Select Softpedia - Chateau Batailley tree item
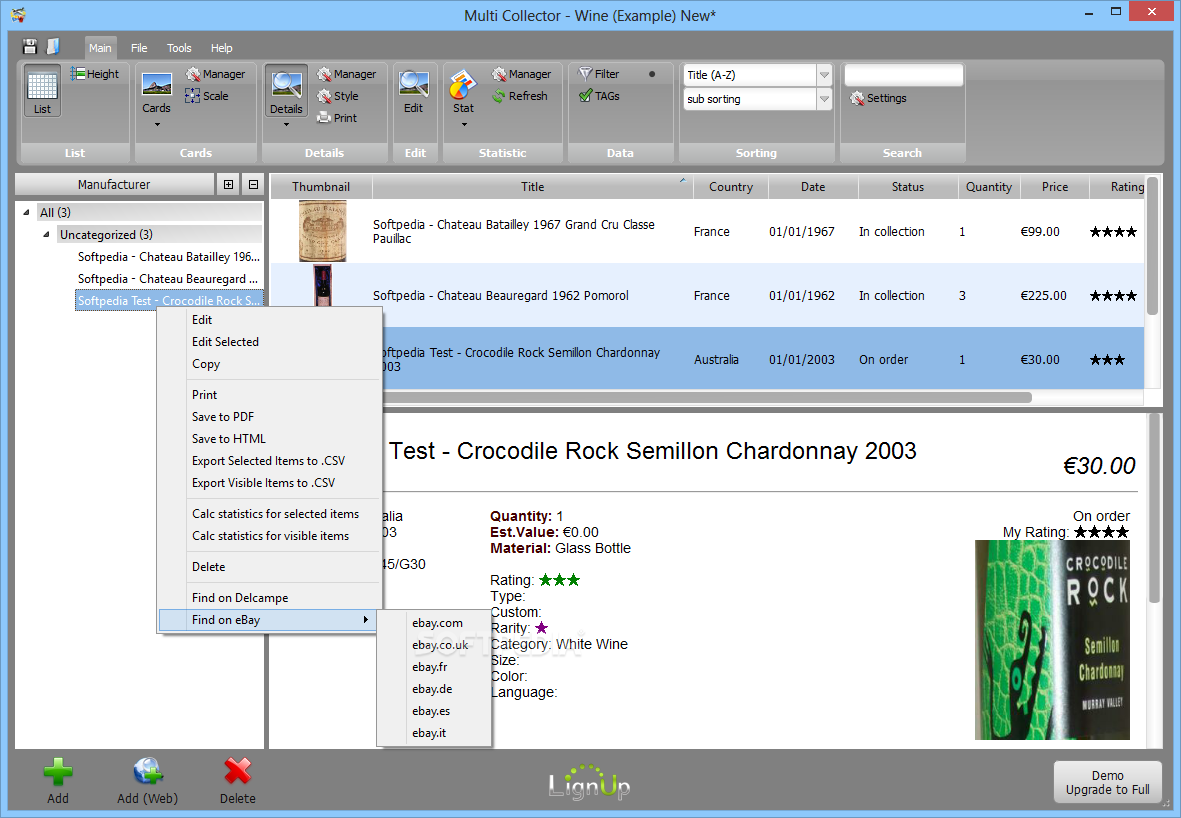Screen dimensions: 1181x818 point(169,256)
